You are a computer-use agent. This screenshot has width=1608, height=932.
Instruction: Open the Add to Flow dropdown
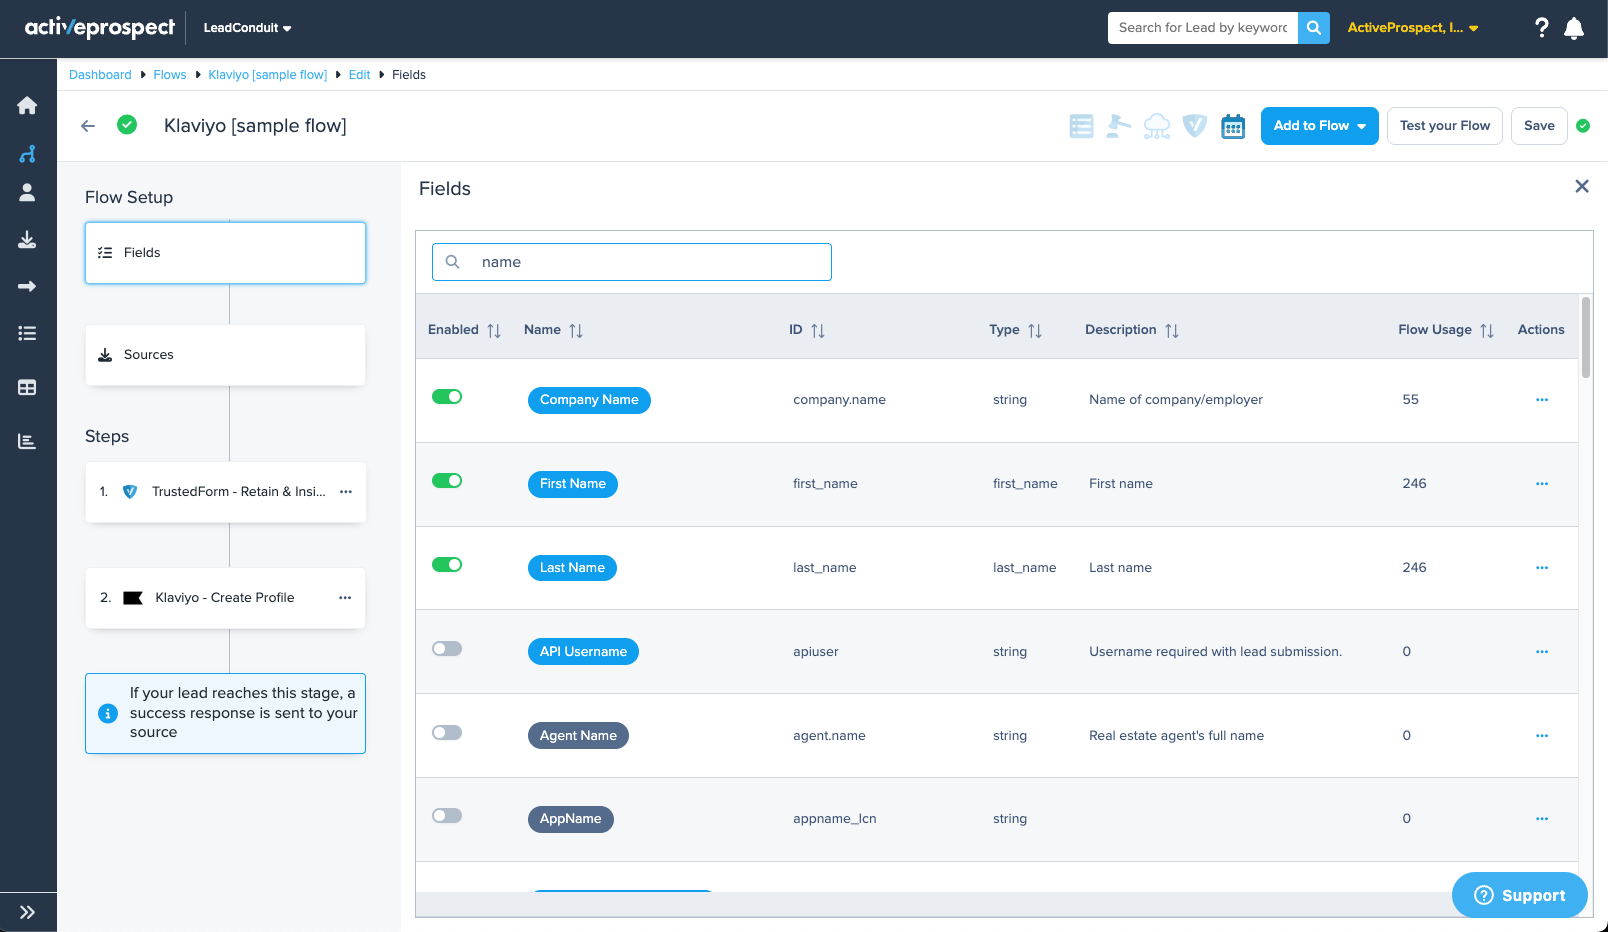(x=1320, y=126)
